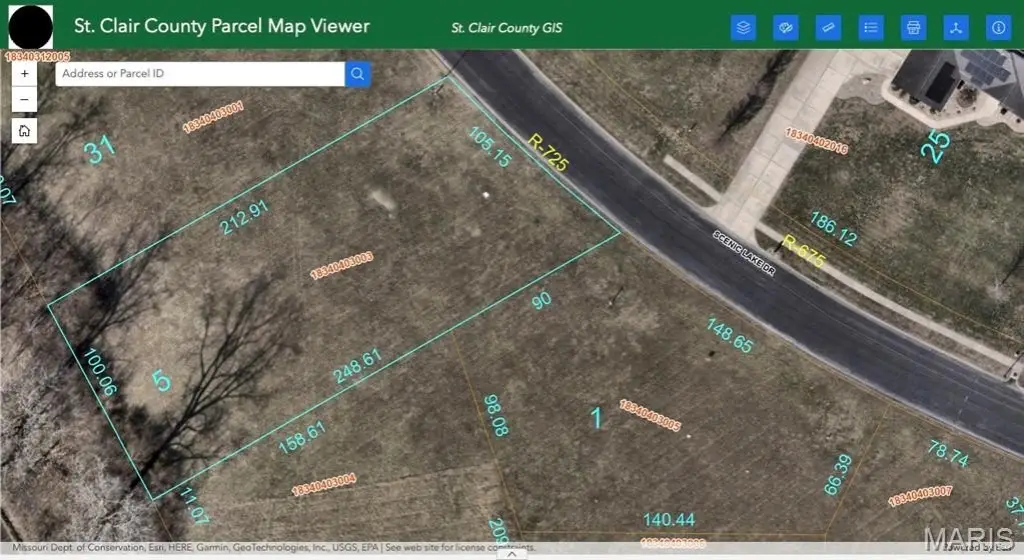This screenshot has width=1024, height=560.
Task: Open the Legend list panel
Action: coord(871,27)
